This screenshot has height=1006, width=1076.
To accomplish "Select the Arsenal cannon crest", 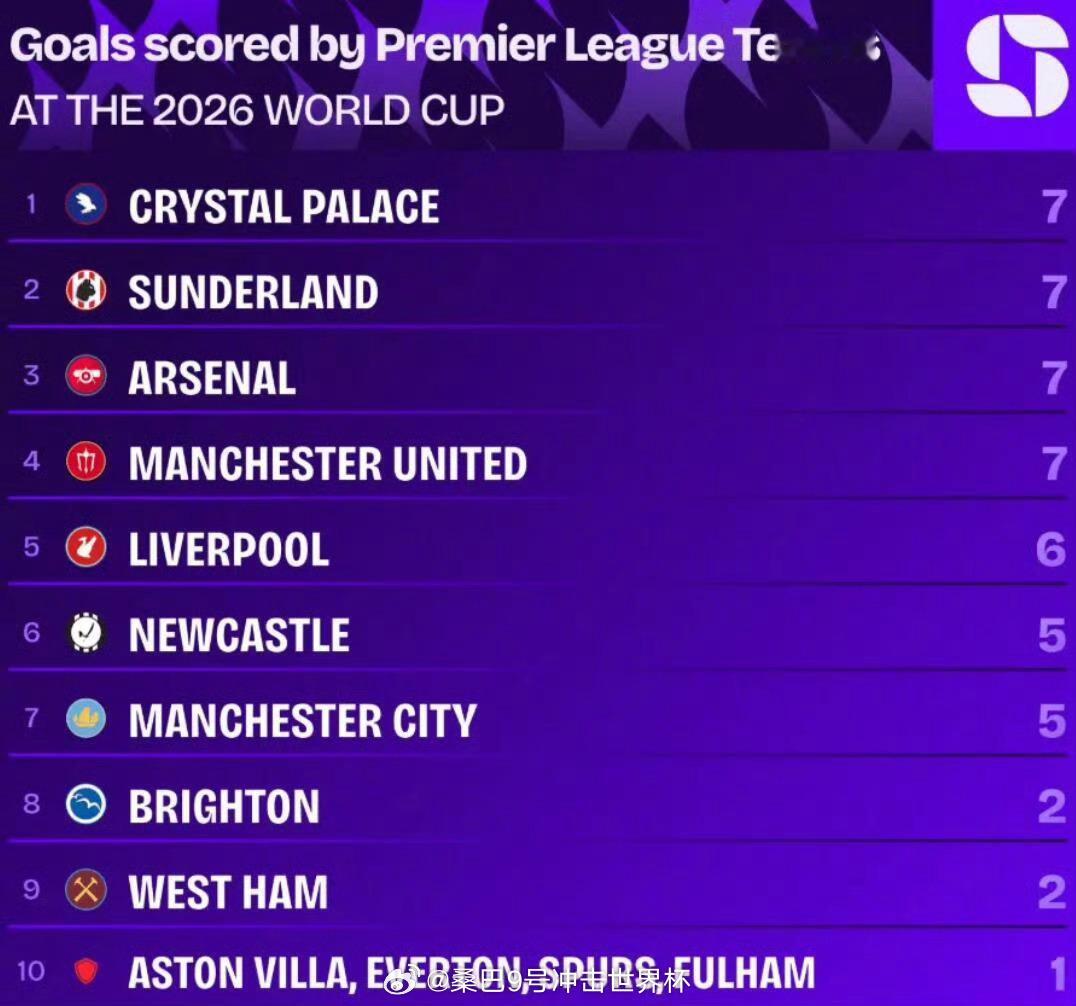I will [x=86, y=375].
